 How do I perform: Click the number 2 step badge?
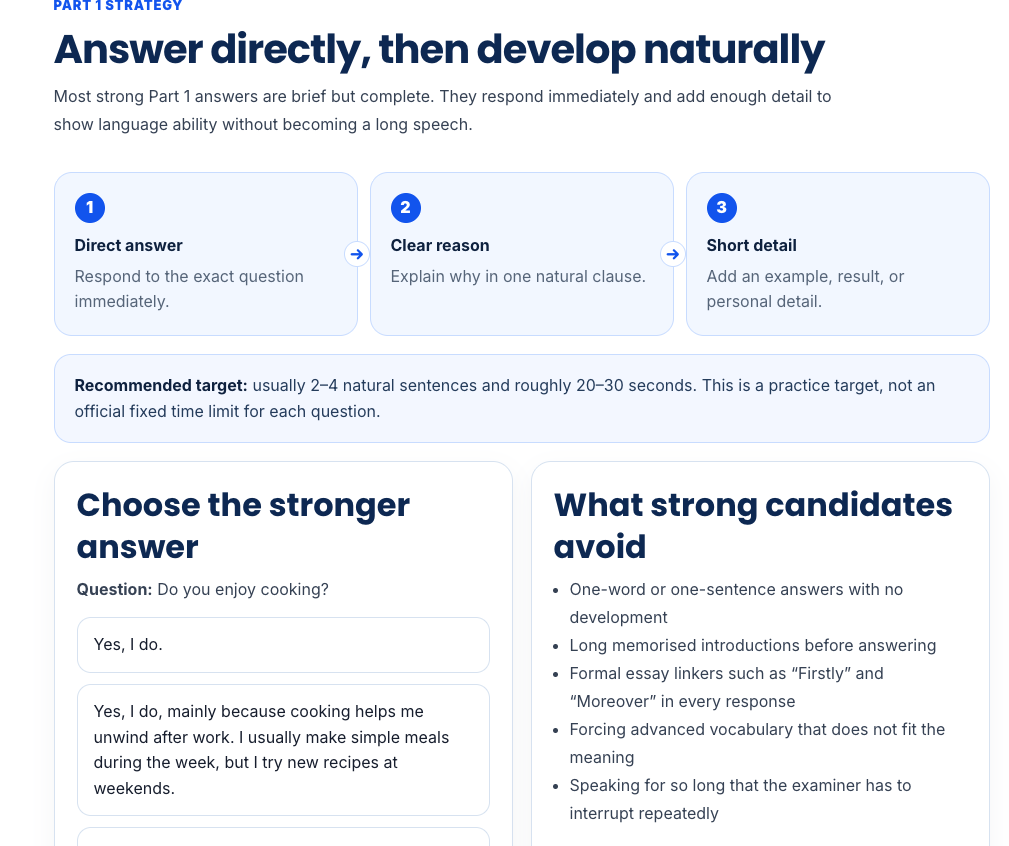tap(406, 208)
